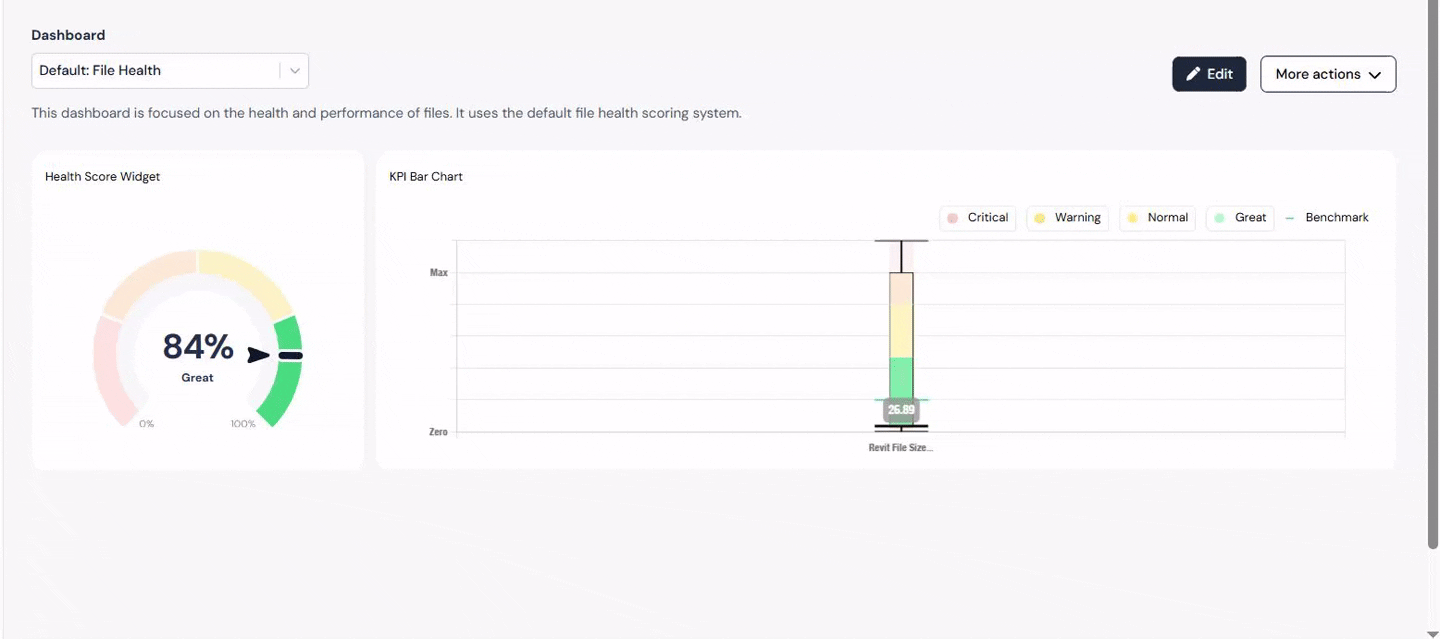The image size is (1440, 639).
Task: Click the Benchmark dash marker in legend
Action: click(x=1289, y=218)
